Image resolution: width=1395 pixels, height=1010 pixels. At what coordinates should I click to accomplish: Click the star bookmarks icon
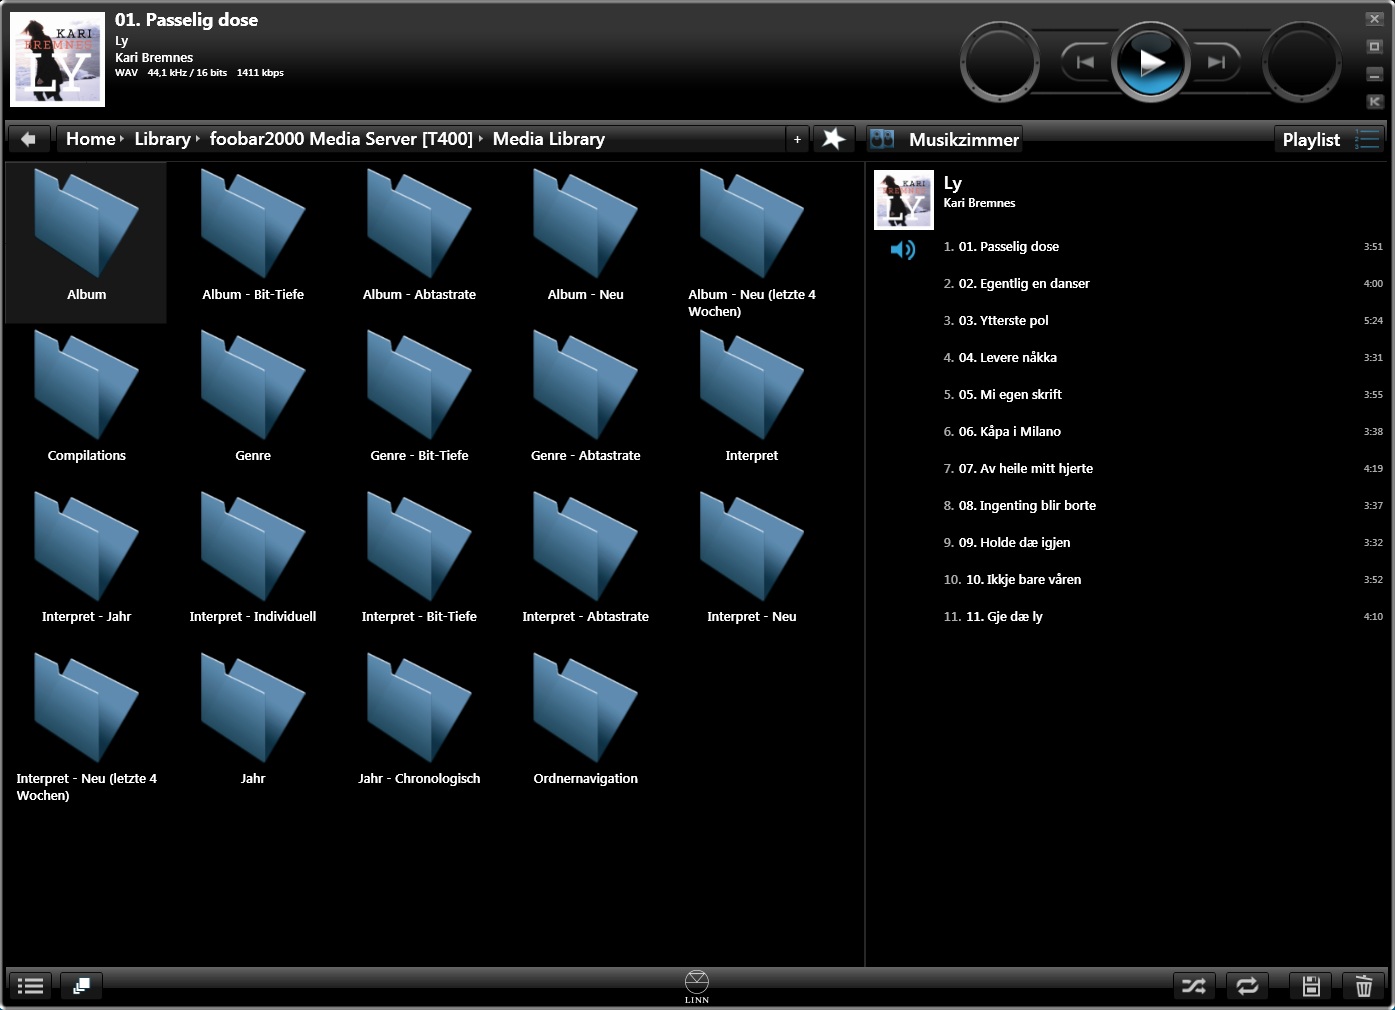(x=833, y=139)
